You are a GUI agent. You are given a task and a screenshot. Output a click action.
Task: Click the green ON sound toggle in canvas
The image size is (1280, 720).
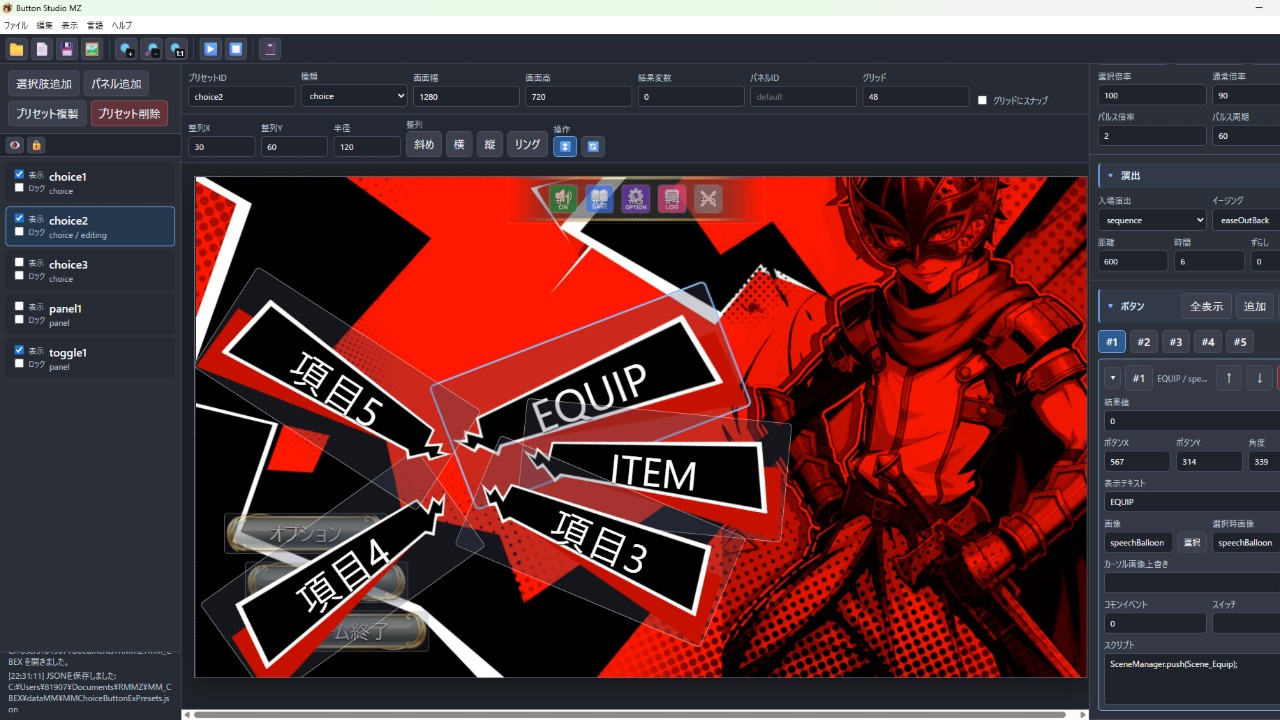coord(563,199)
